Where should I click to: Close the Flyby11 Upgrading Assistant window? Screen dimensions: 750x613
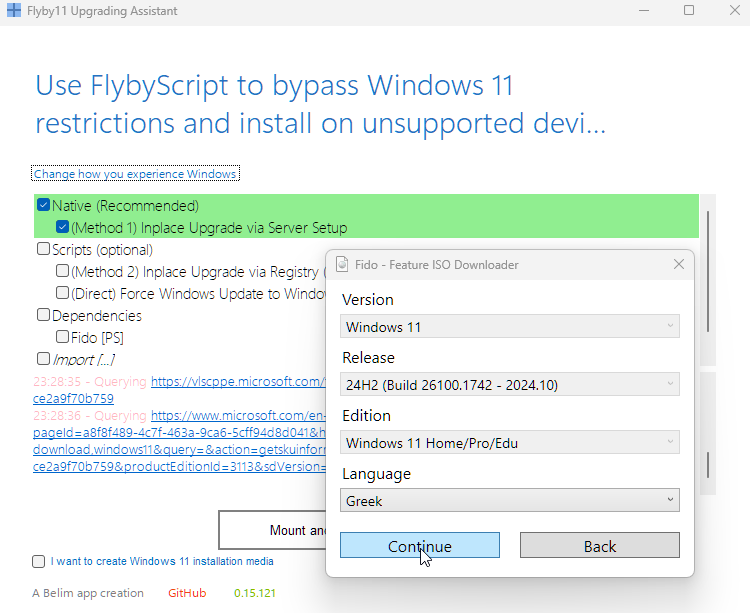coord(735,10)
